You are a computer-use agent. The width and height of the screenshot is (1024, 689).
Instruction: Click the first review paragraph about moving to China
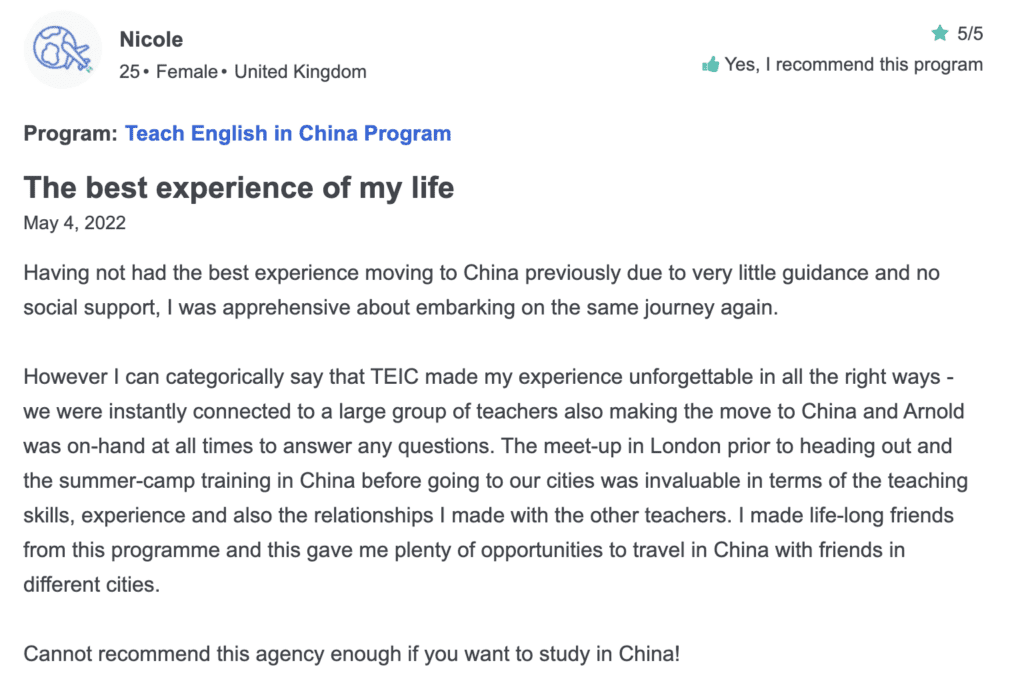click(x=481, y=290)
